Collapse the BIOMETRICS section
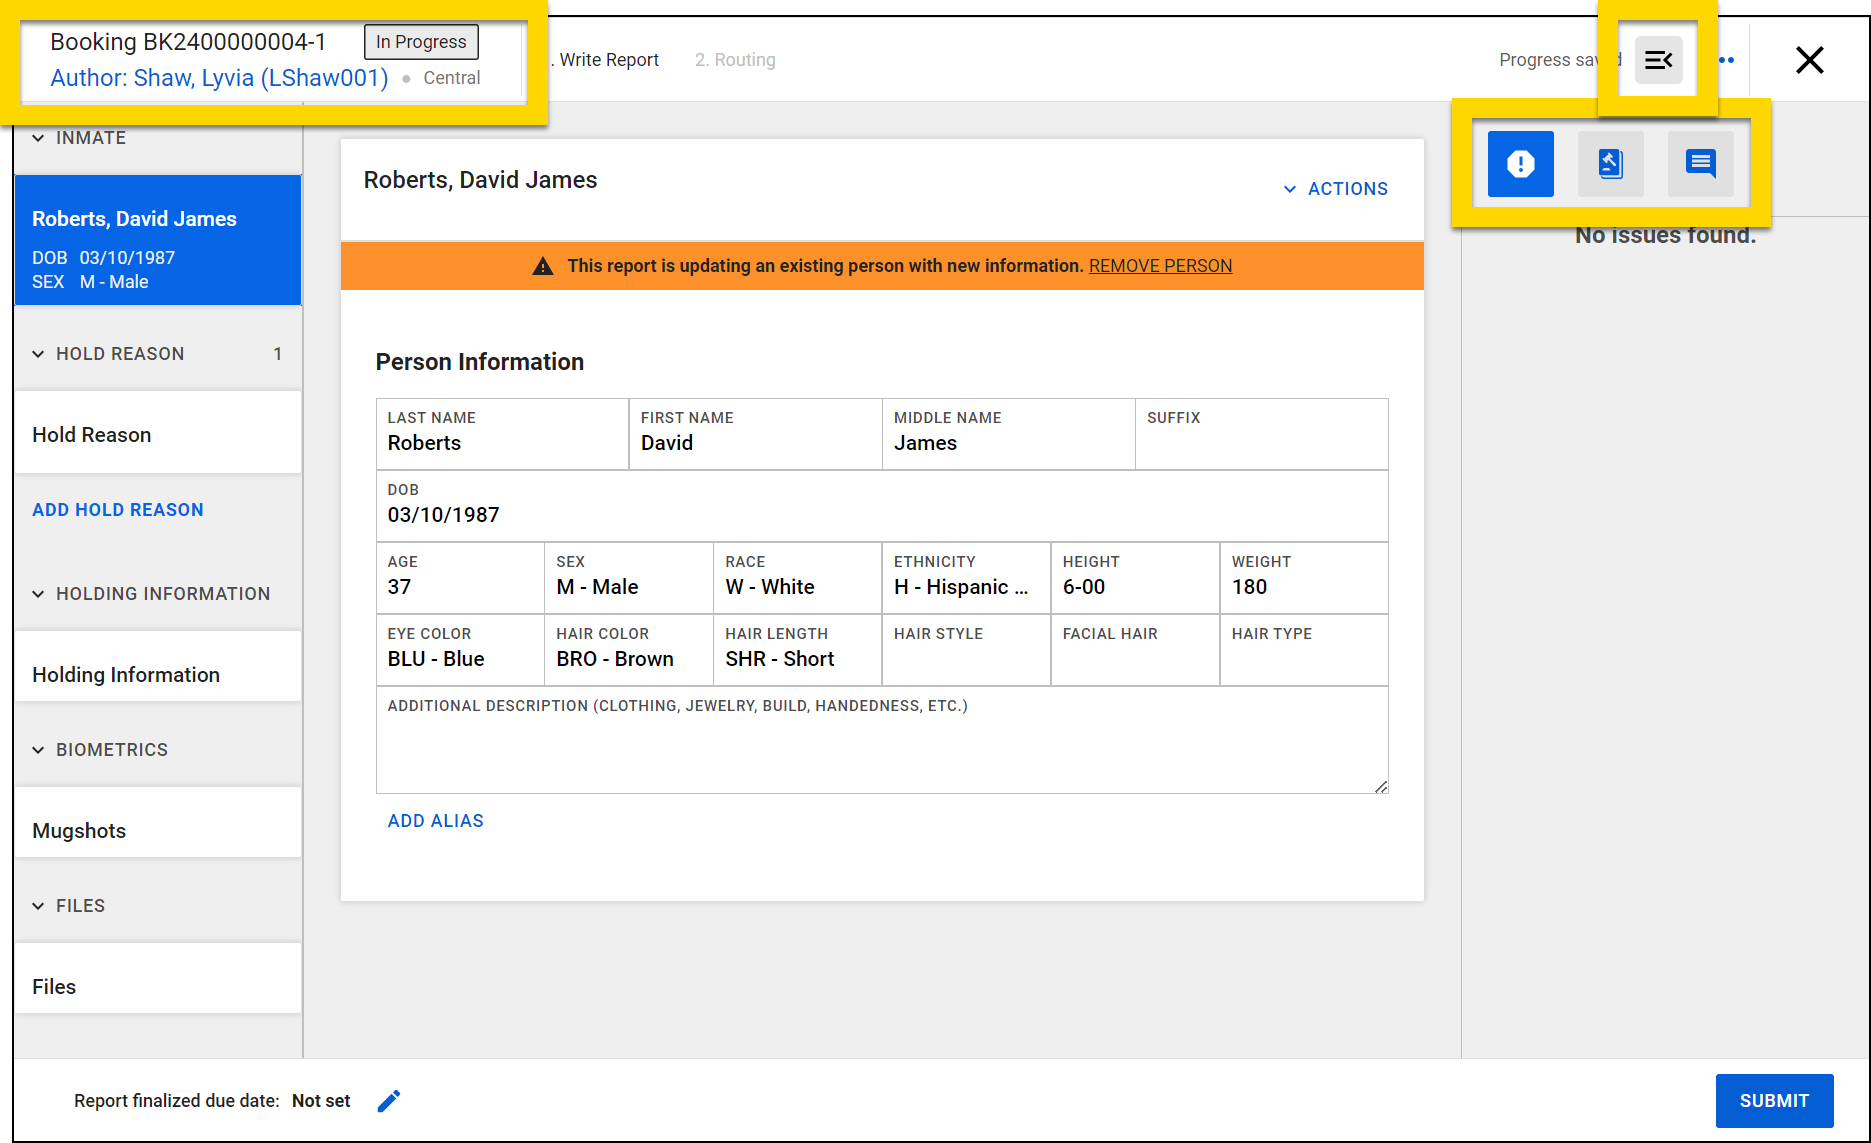This screenshot has width=1871, height=1143. 39,749
